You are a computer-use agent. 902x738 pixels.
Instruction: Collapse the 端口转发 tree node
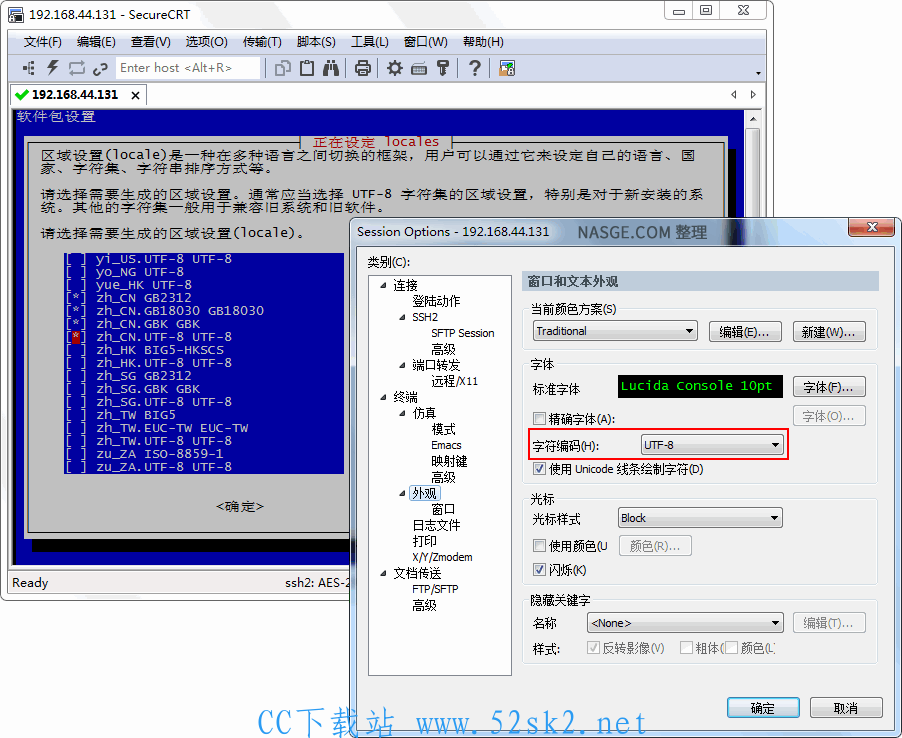[x=402, y=365]
